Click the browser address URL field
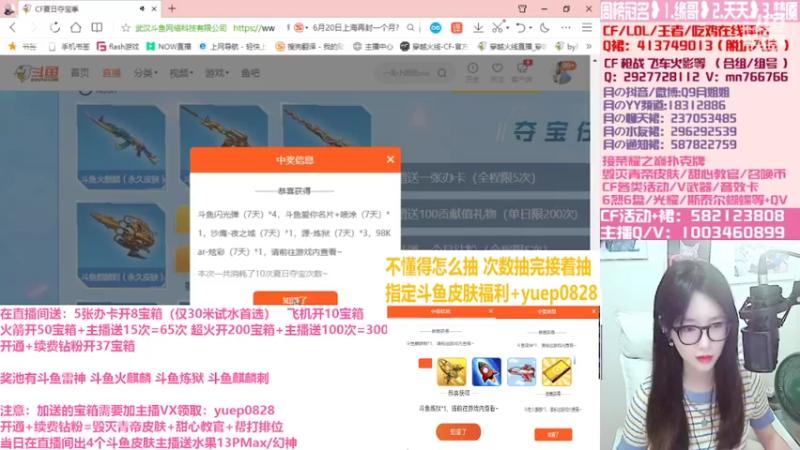The height and width of the screenshot is (450, 800). click(x=205, y=28)
